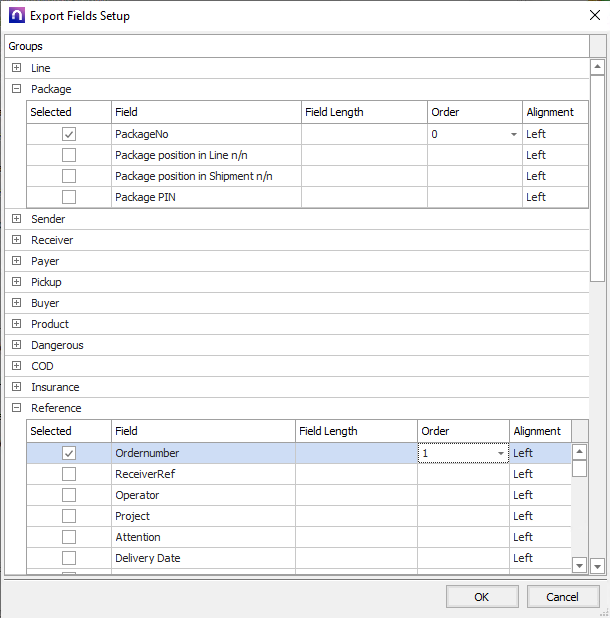Check the ReceiverRef field checkbox
The width and height of the screenshot is (610, 618).
(69, 474)
